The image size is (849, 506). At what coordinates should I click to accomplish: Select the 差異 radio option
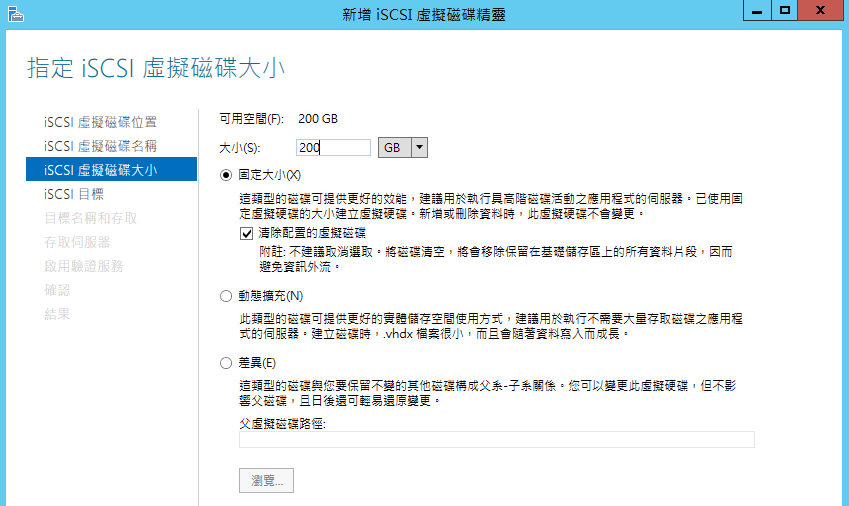226,363
